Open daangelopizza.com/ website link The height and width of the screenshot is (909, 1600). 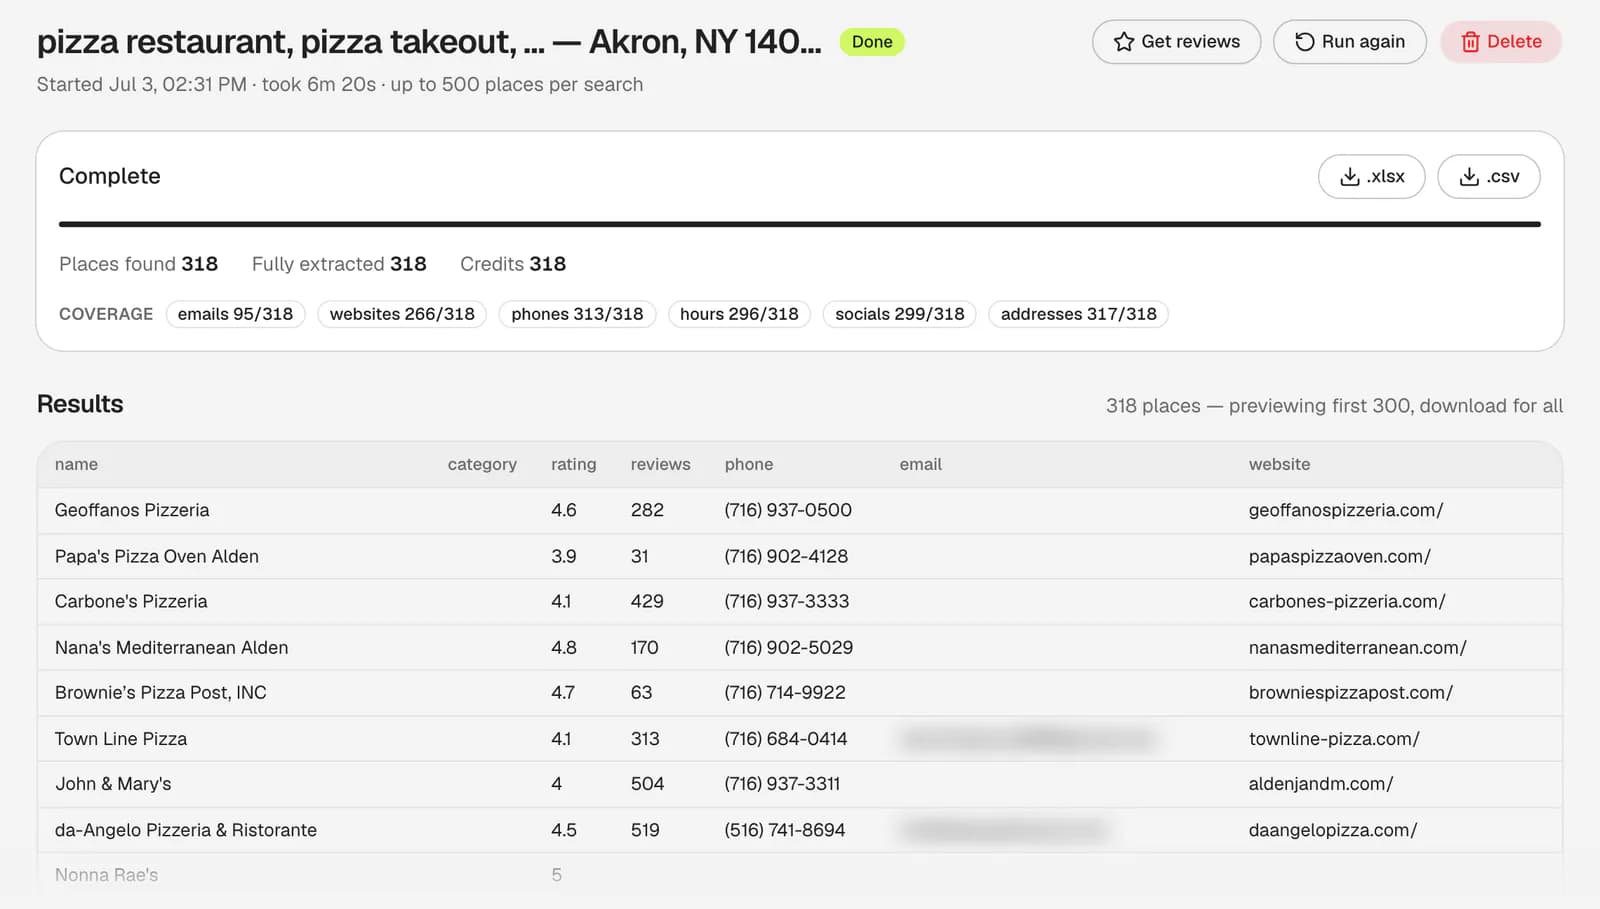click(x=1333, y=830)
